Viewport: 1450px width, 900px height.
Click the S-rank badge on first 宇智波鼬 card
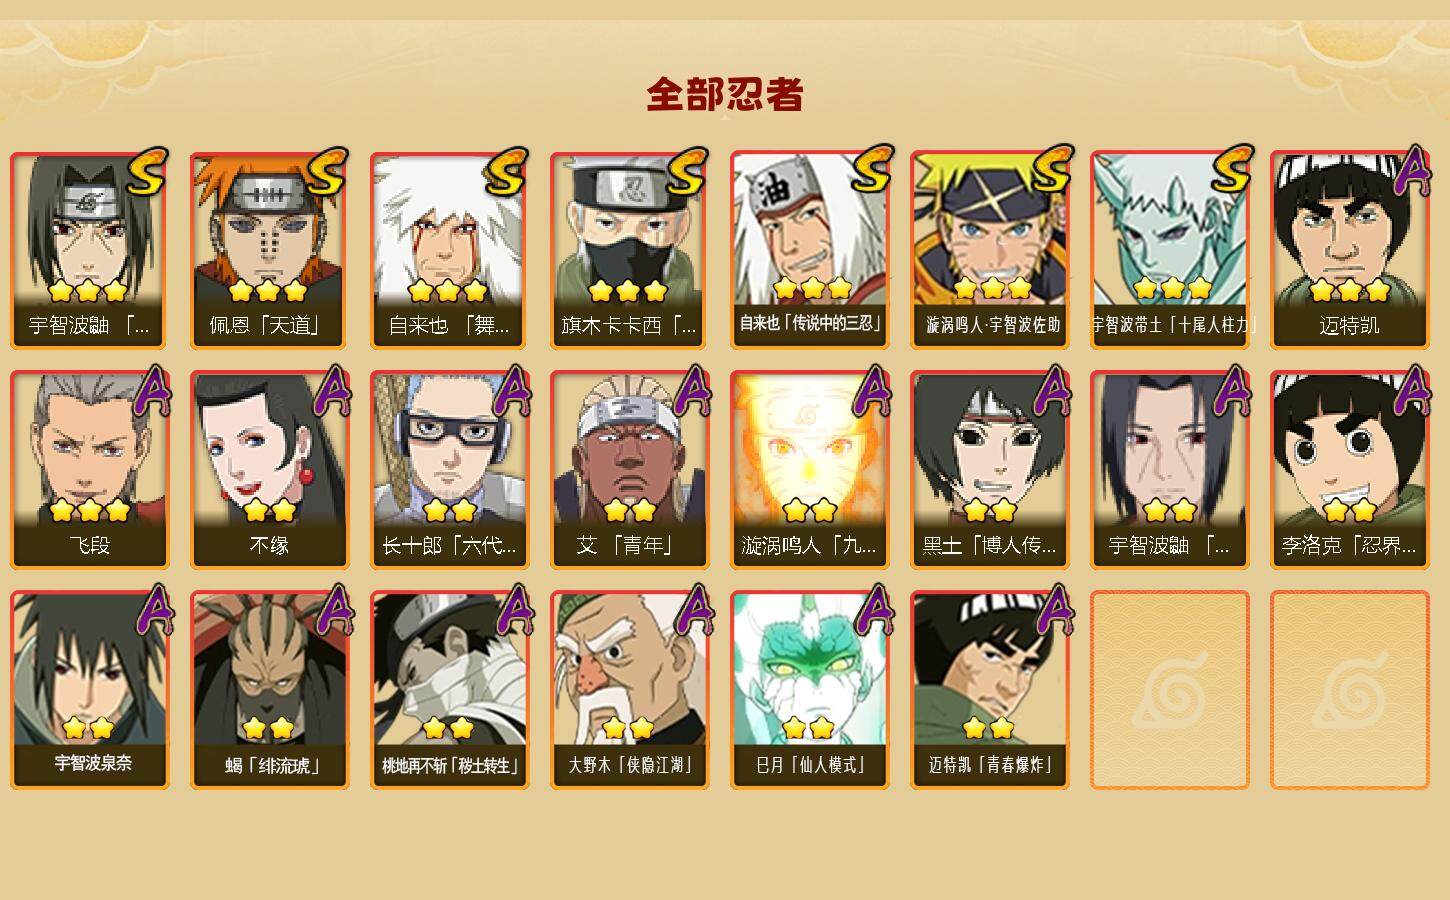click(x=148, y=172)
